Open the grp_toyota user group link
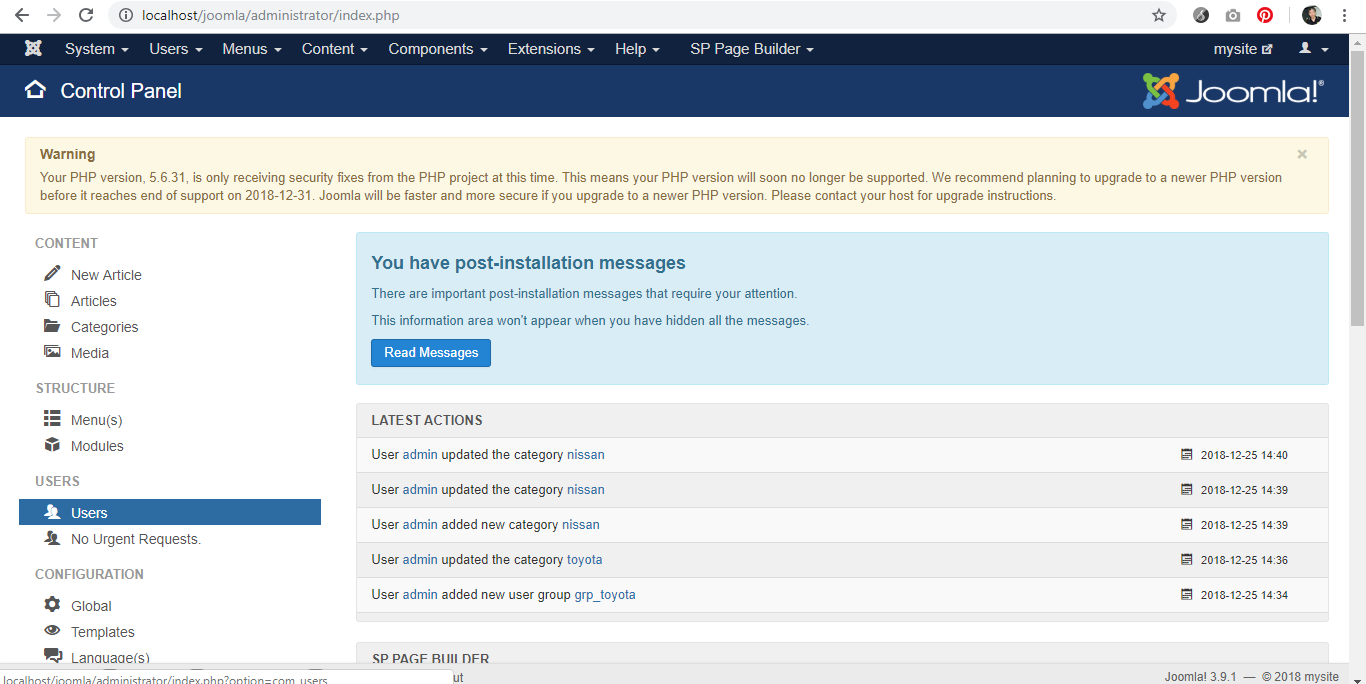1366x684 pixels. 604,594
